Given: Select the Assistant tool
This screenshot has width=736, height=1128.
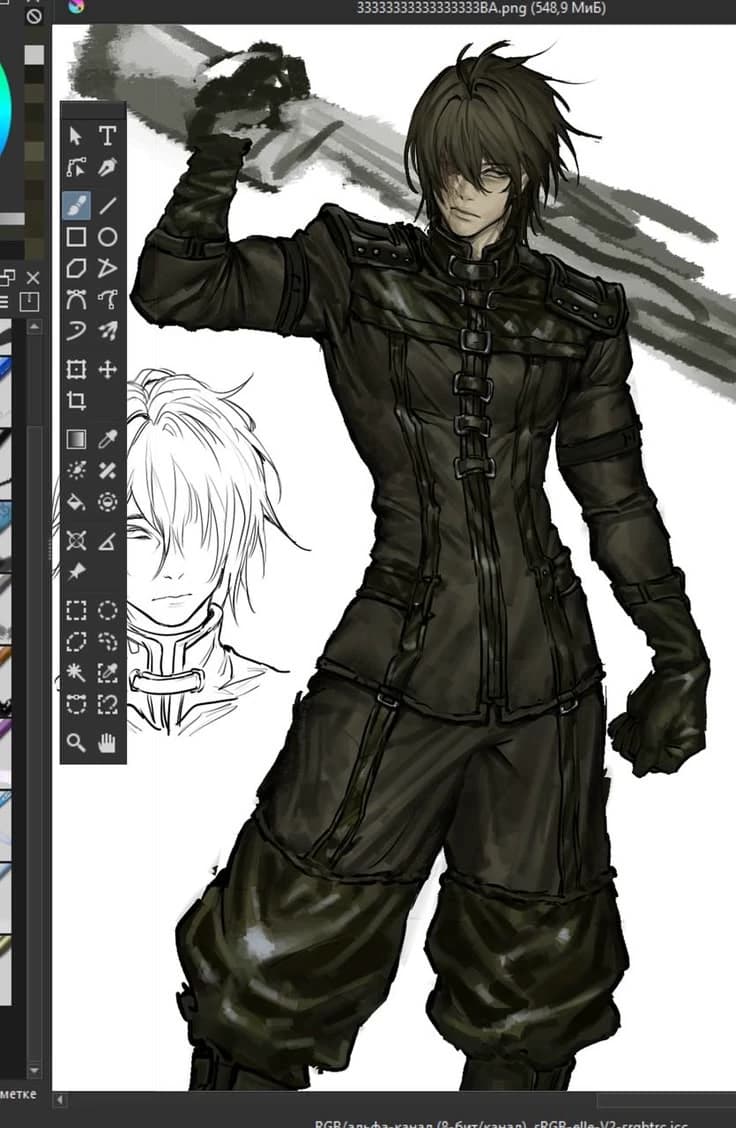Looking at the screenshot, I should (x=76, y=540).
